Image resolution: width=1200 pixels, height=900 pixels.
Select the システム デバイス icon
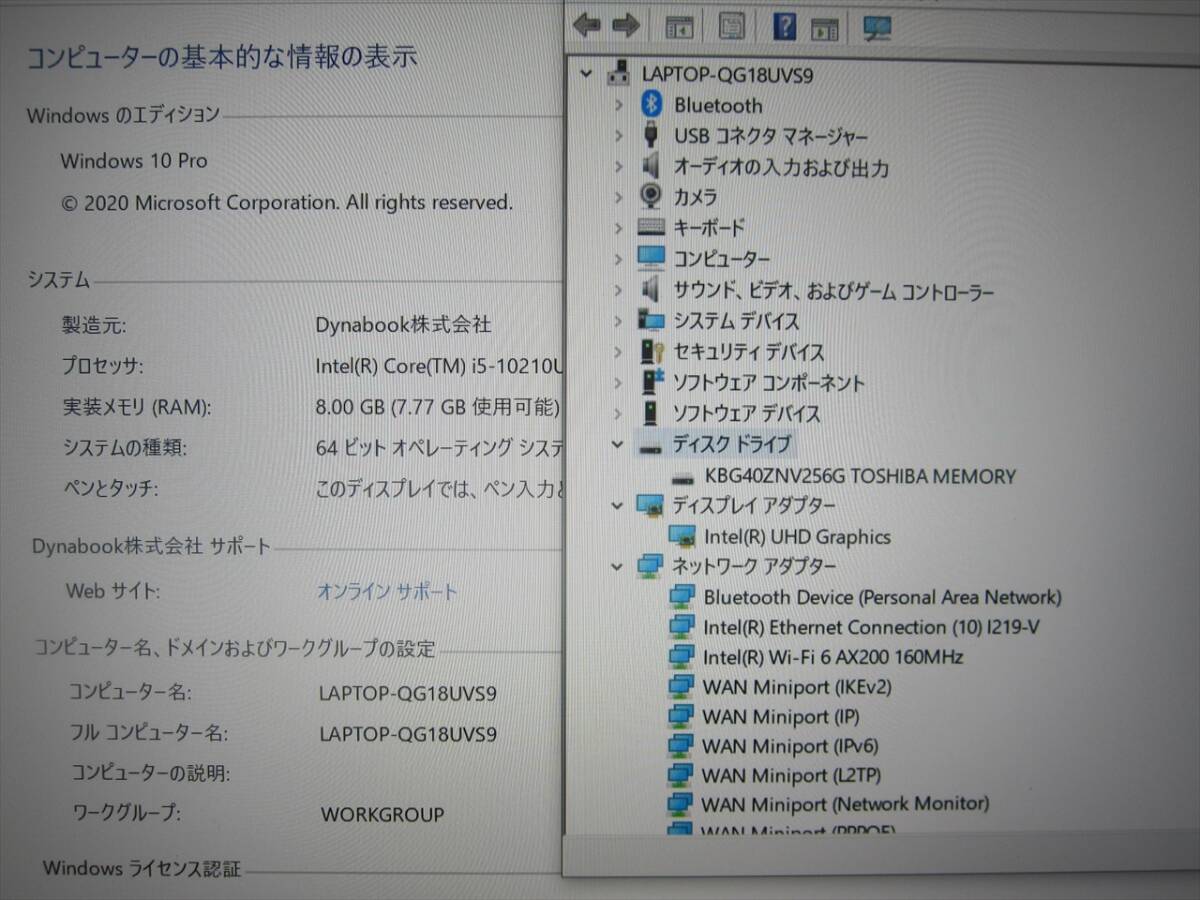(651, 321)
